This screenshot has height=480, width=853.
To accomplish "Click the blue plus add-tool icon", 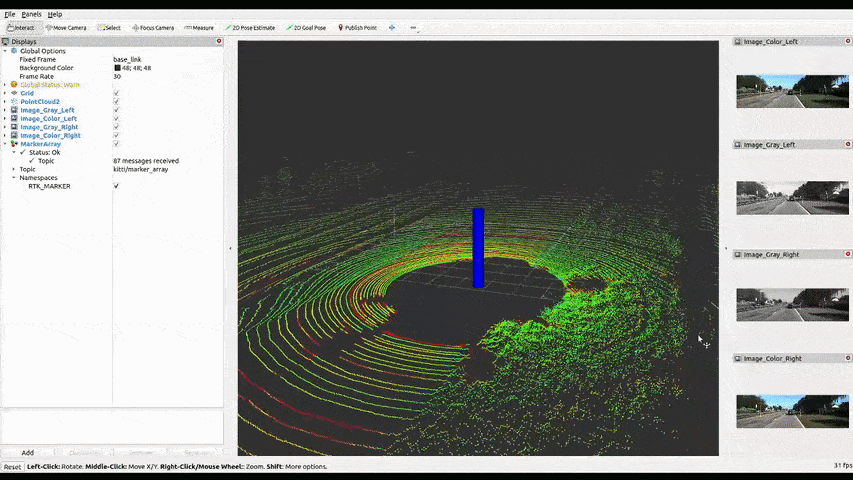I will [392, 27].
